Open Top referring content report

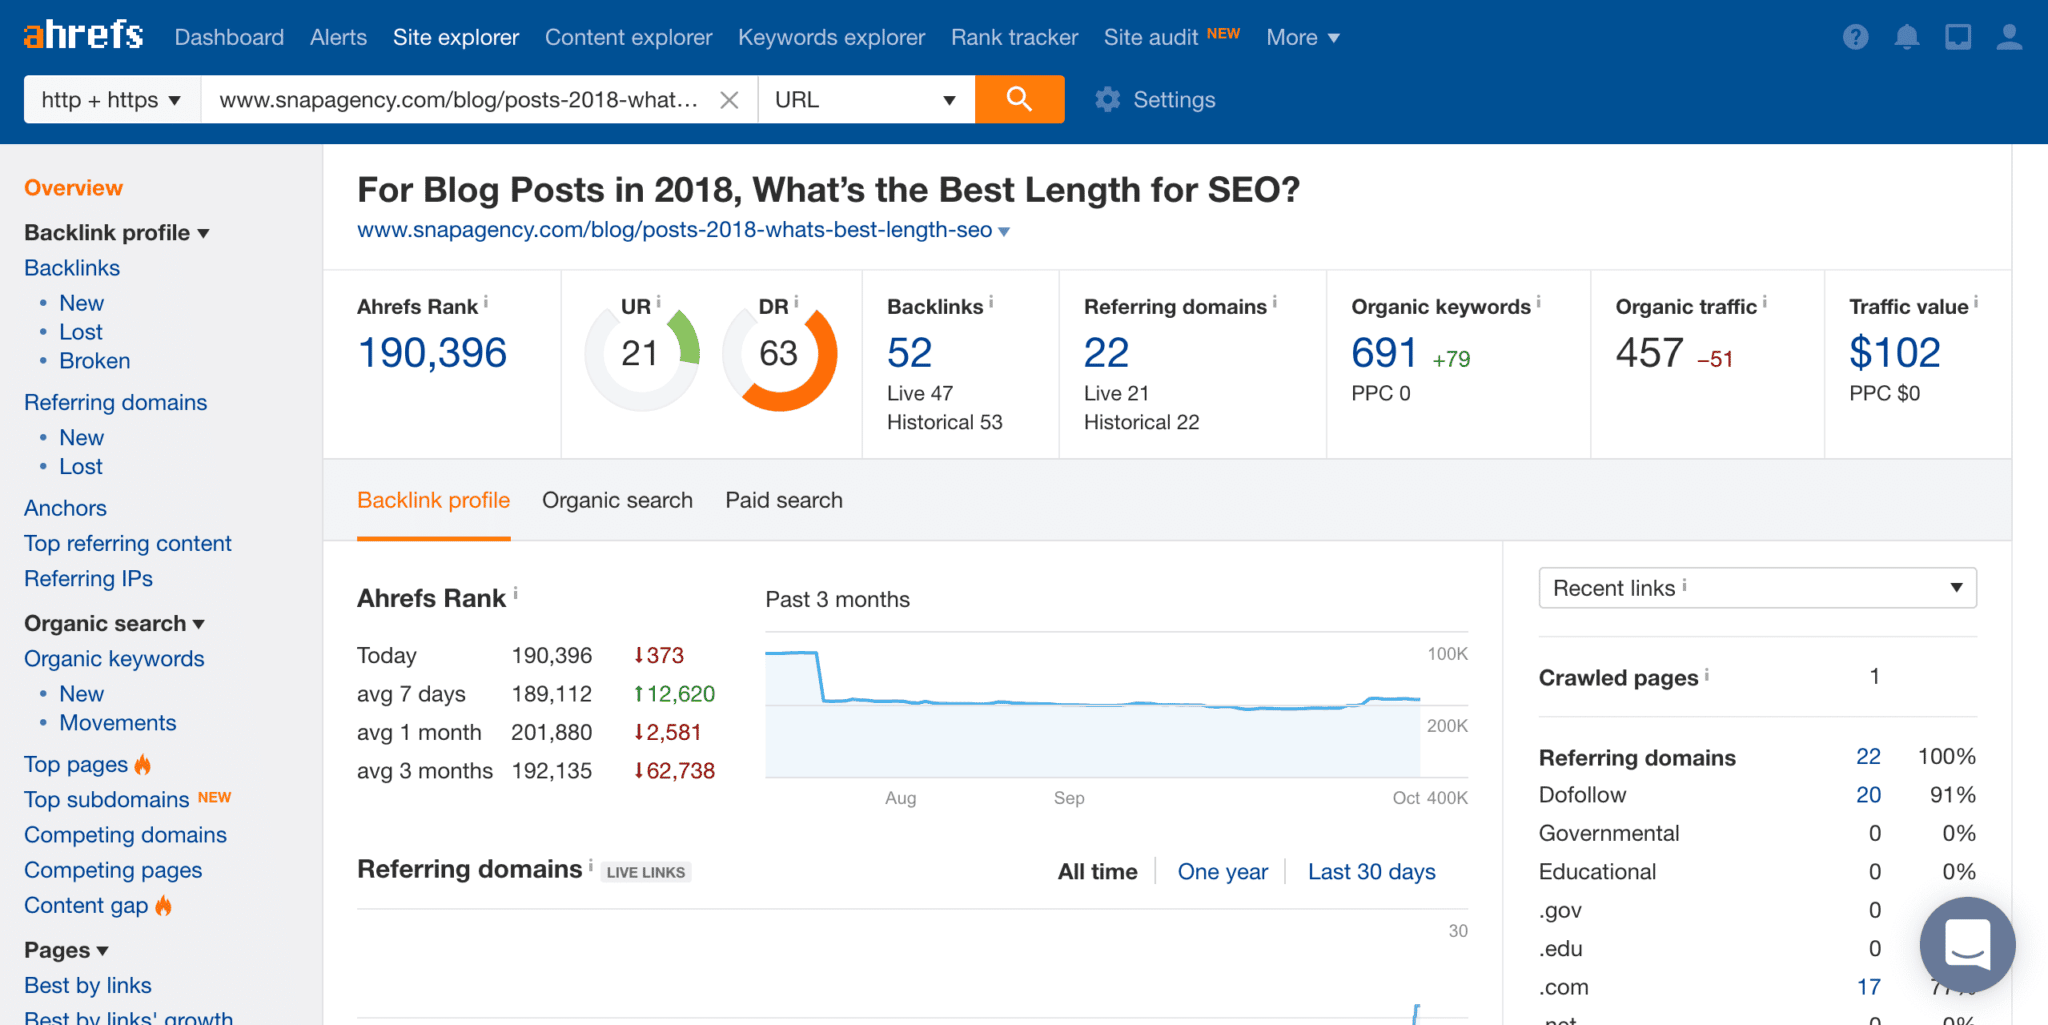(128, 543)
